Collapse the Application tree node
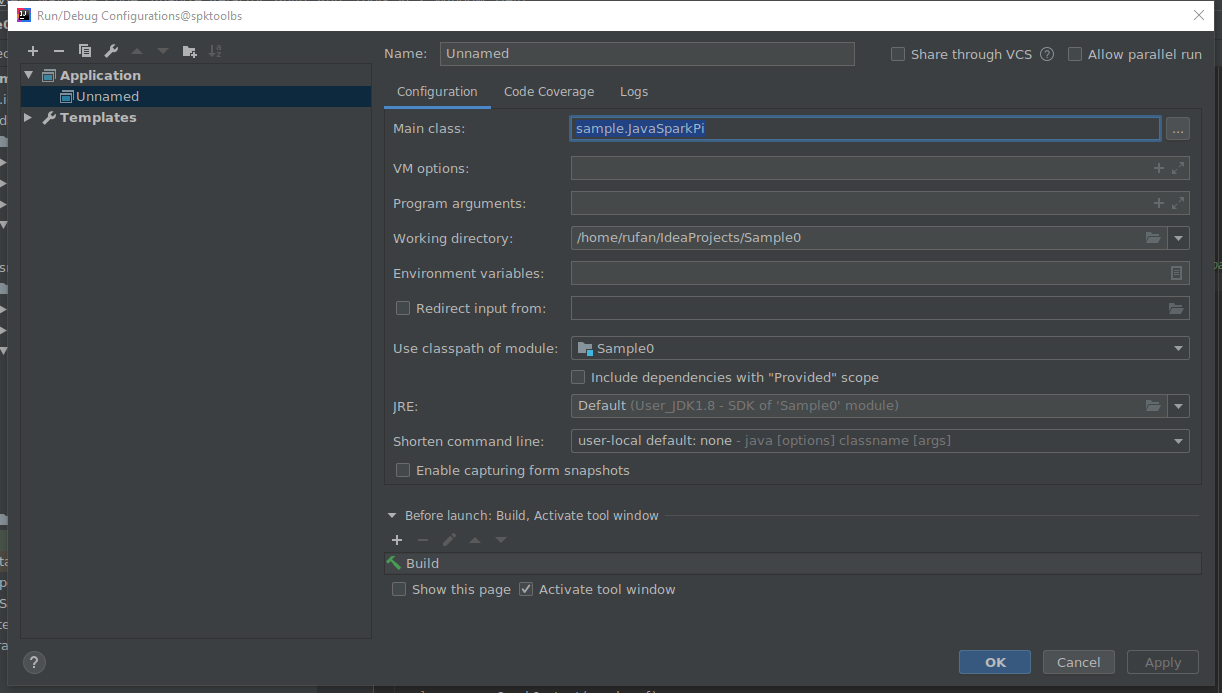The image size is (1222, 693). [x=29, y=75]
